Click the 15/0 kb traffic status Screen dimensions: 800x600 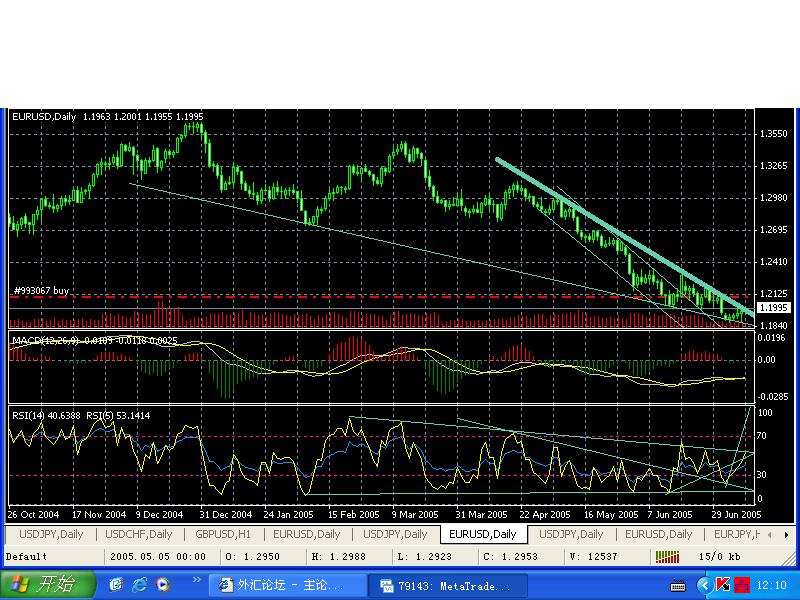tap(719, 557)
